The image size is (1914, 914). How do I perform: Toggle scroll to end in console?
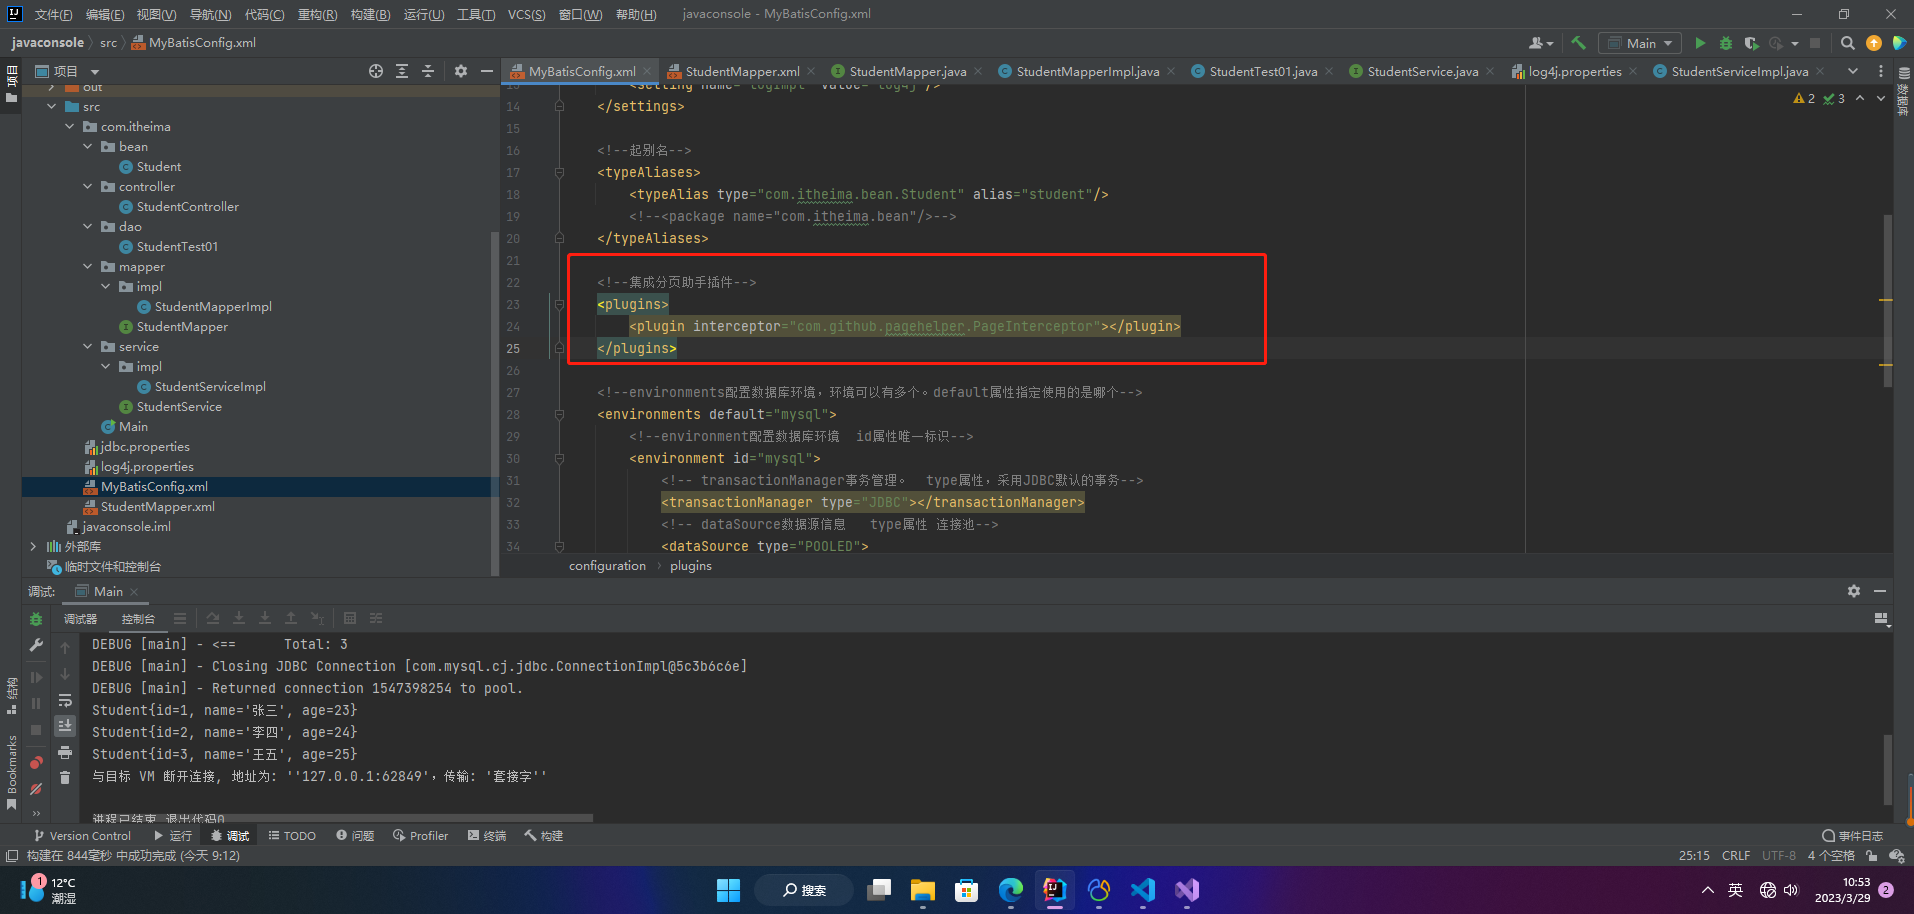click(65, 725)
